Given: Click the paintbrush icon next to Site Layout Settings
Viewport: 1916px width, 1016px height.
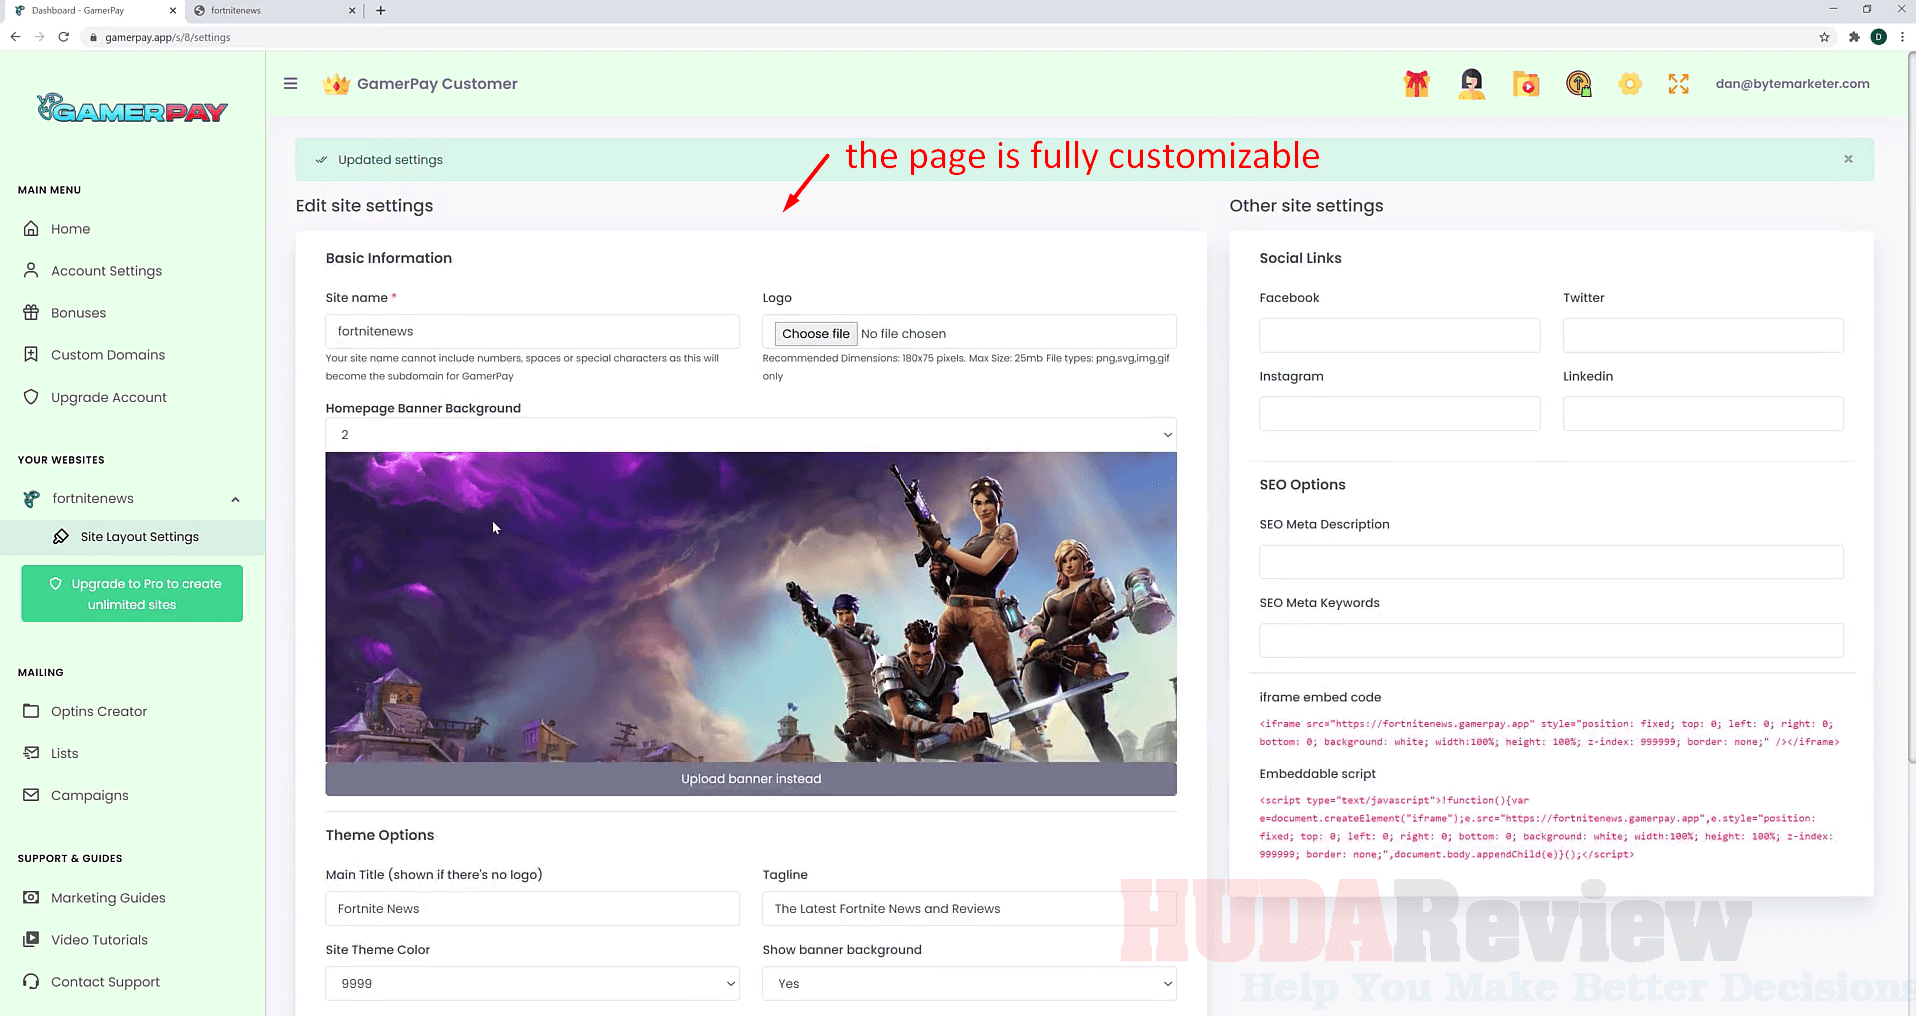Looking at the screenshot, I should point(61,536).
